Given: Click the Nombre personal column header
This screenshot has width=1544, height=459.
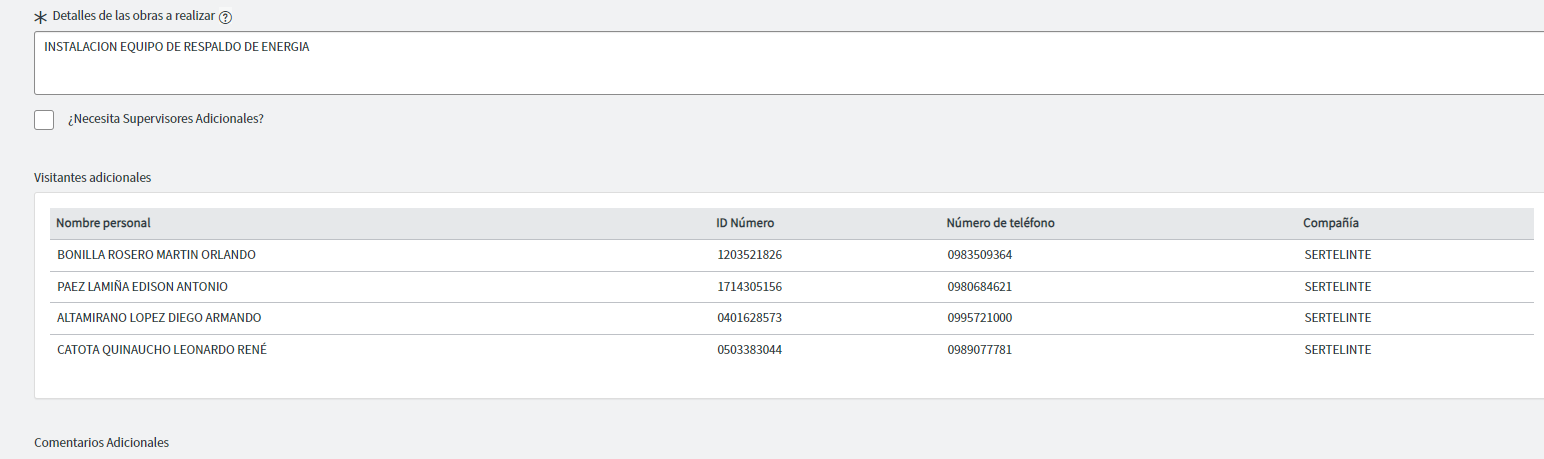Looking at the screenshot, I should click(x=103, y=223).
